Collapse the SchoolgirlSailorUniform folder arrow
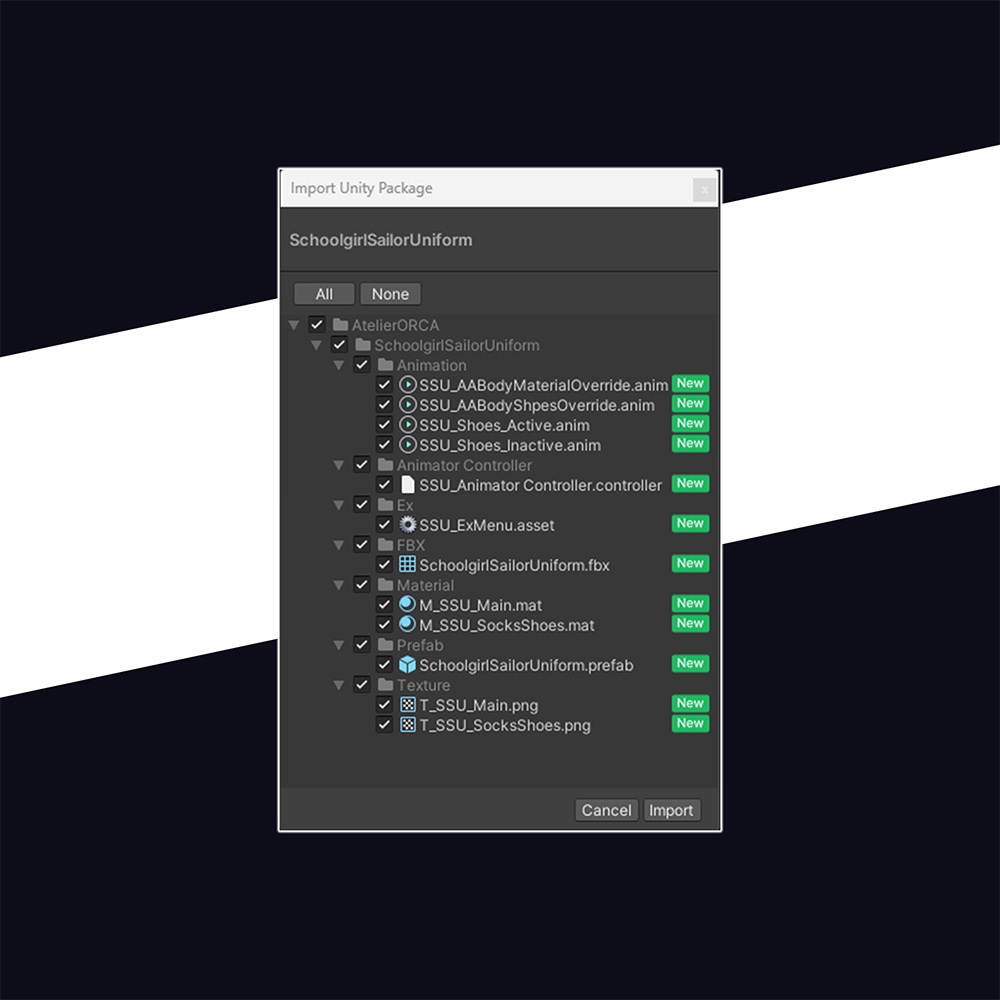 (x=316, y=345)
